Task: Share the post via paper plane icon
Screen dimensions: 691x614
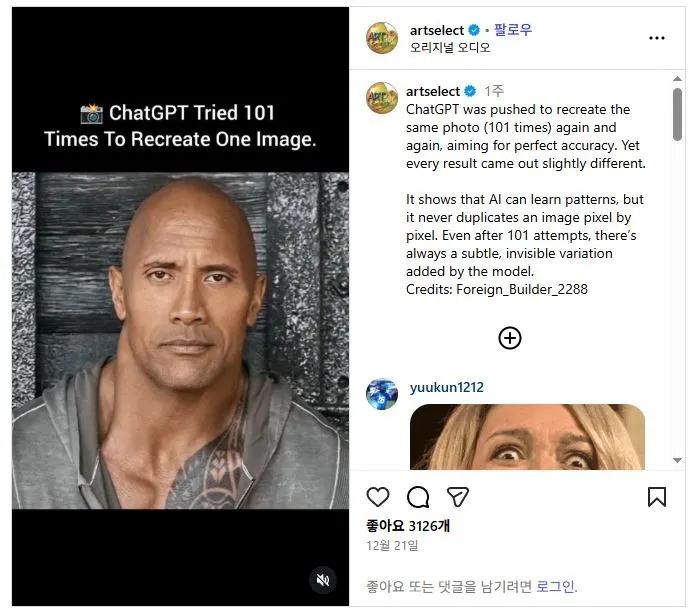Action: coord(457,497)
